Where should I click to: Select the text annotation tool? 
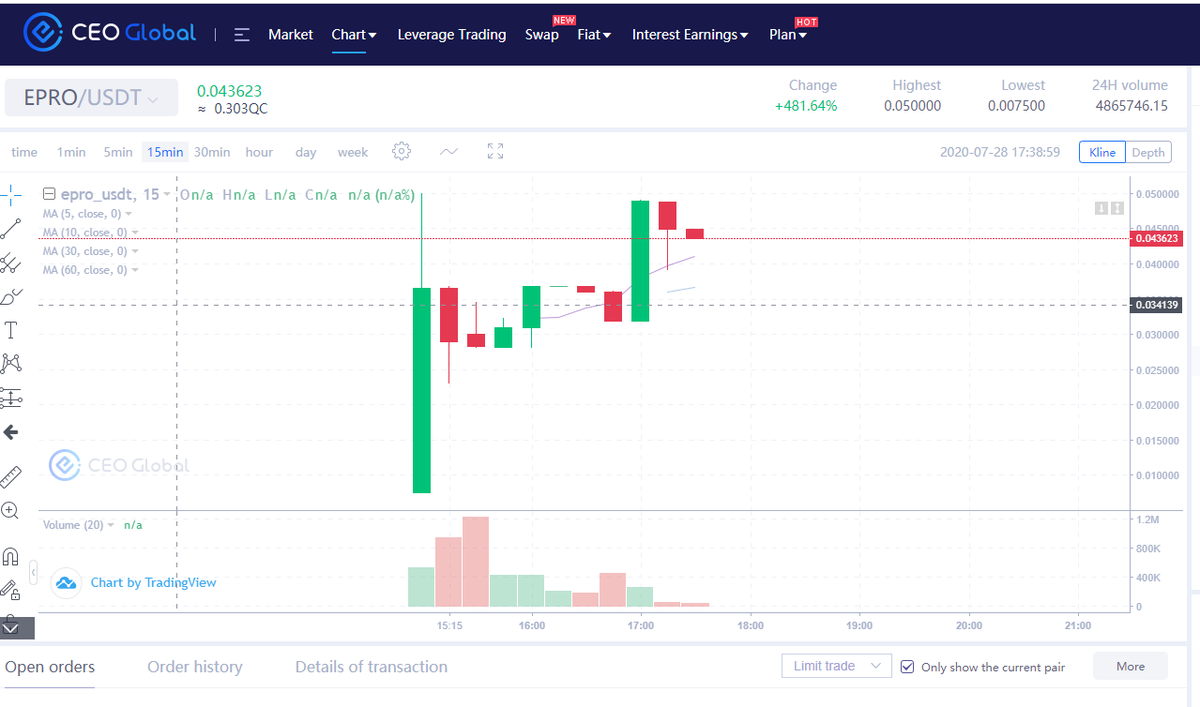pos(10,330)
